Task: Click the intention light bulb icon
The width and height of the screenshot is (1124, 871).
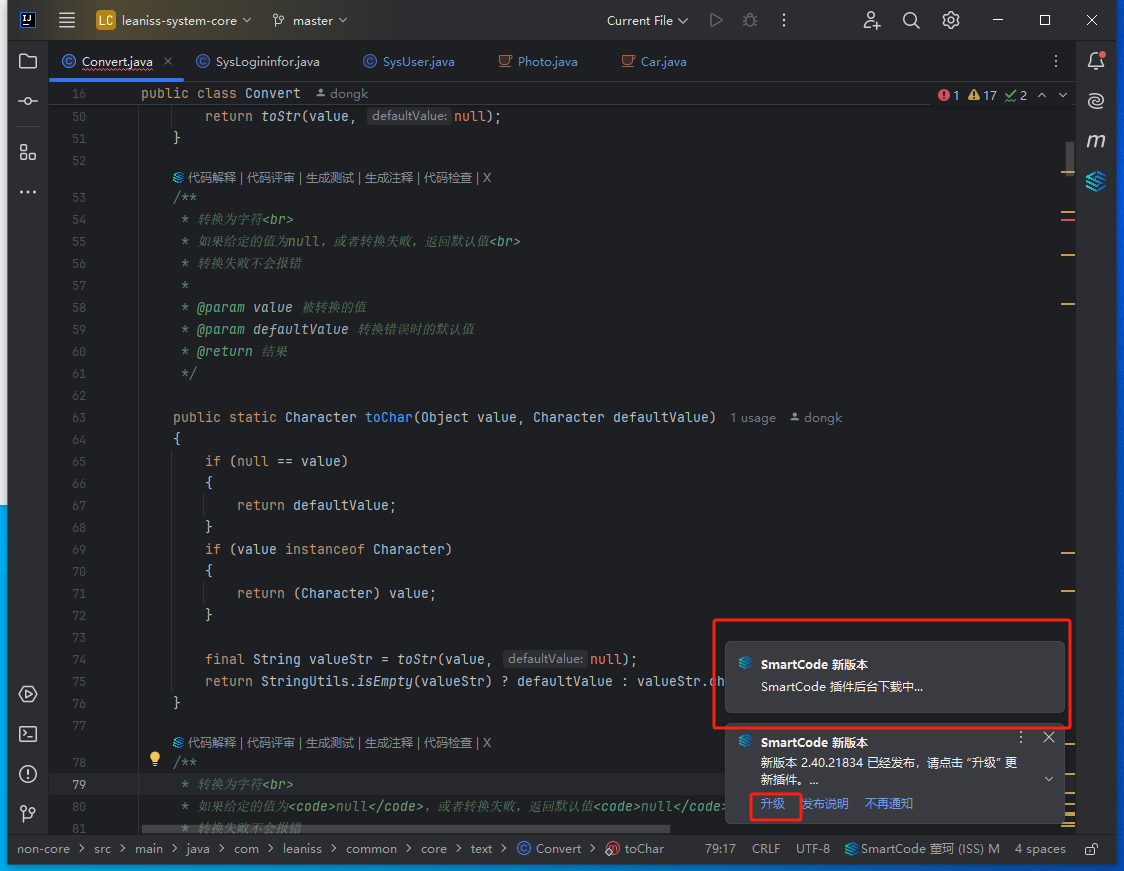Action: [x=155, y=758]
